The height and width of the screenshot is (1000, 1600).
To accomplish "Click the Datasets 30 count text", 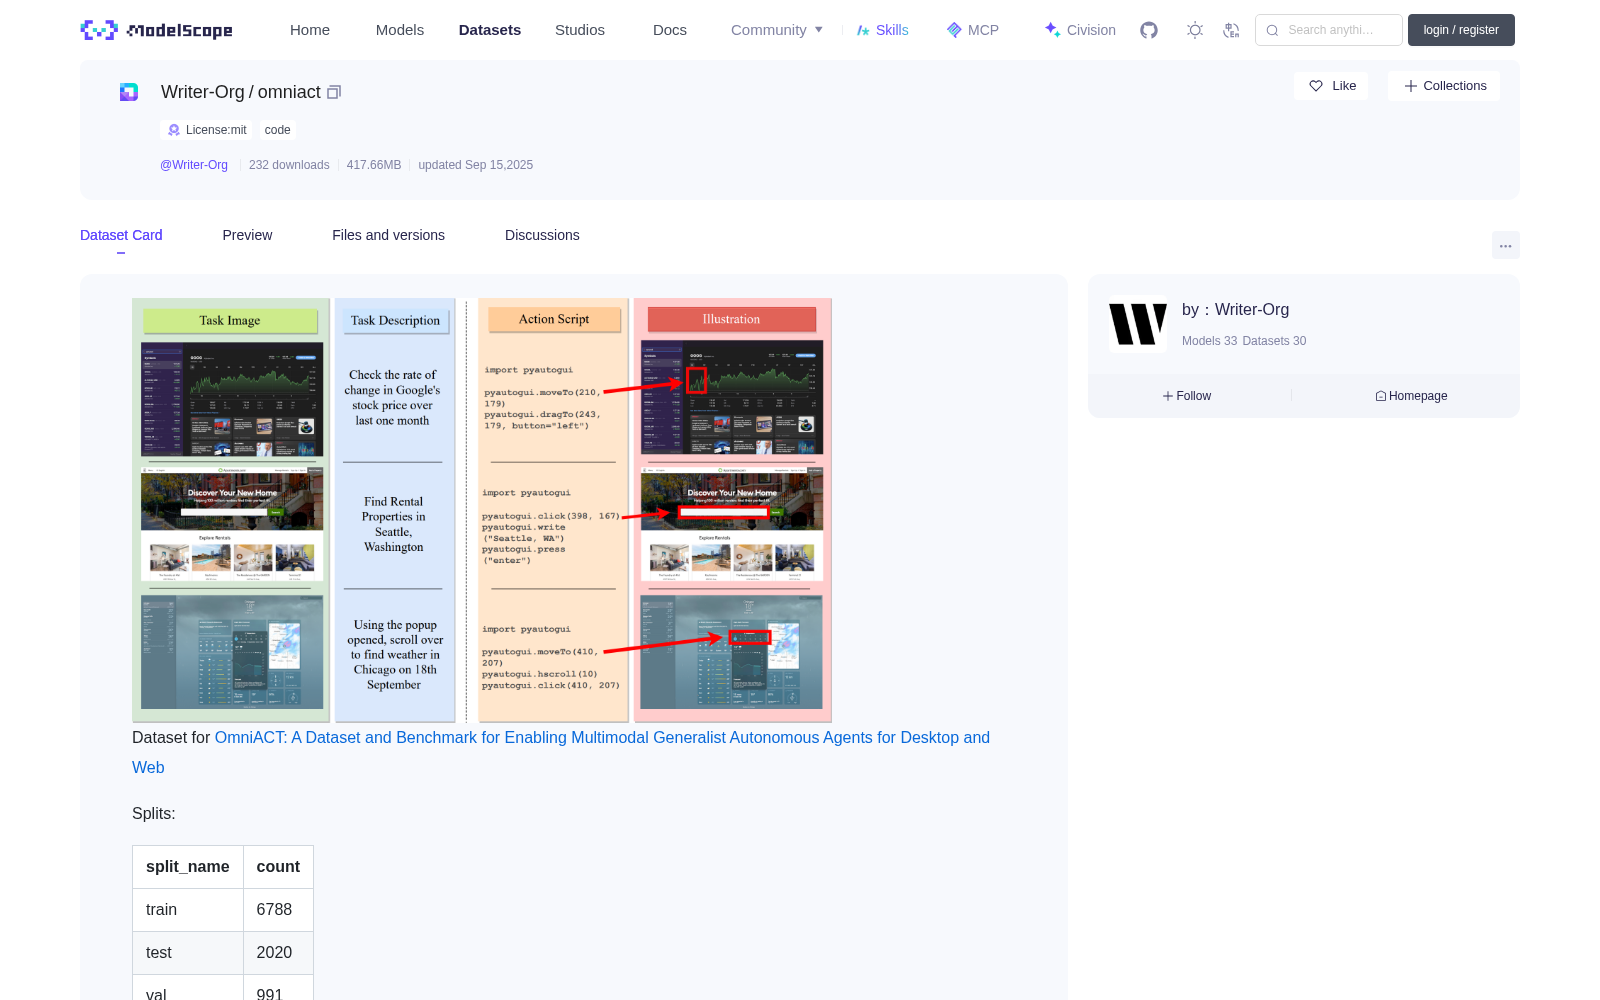I will tap(1274, 341).
